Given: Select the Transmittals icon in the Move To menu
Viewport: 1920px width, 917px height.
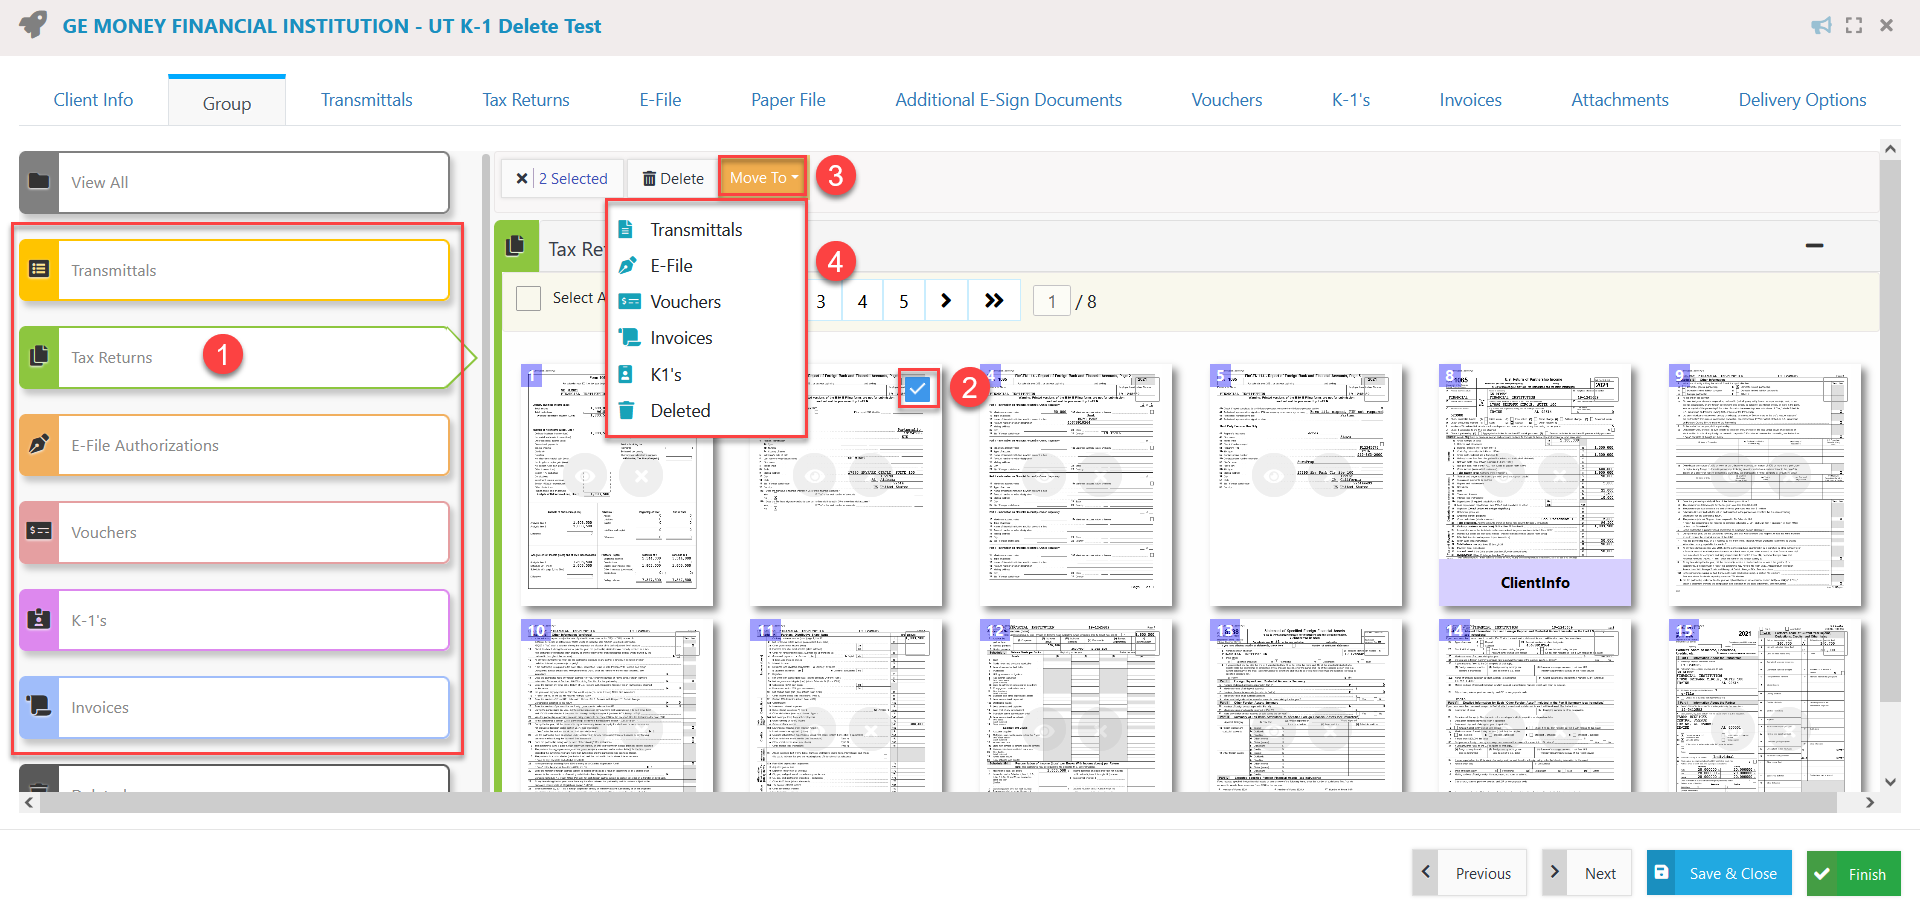Looking at the screenshot, I should pyautogui.click(x=628, y=228).
